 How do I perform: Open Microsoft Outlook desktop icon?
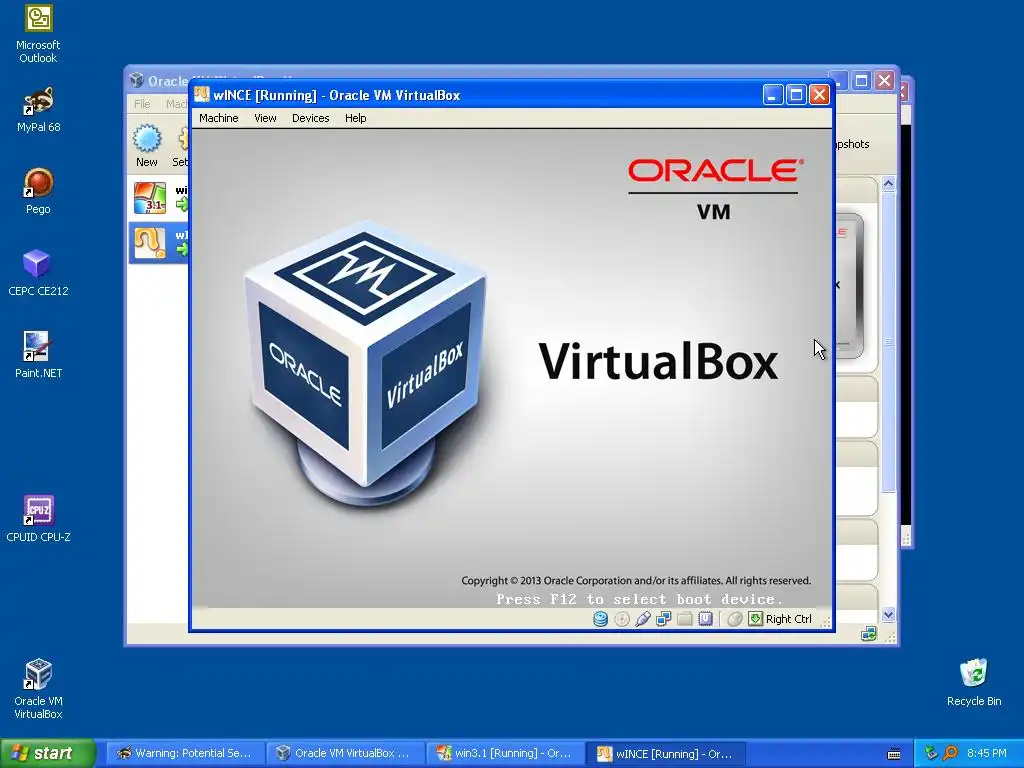coord(38,34)
